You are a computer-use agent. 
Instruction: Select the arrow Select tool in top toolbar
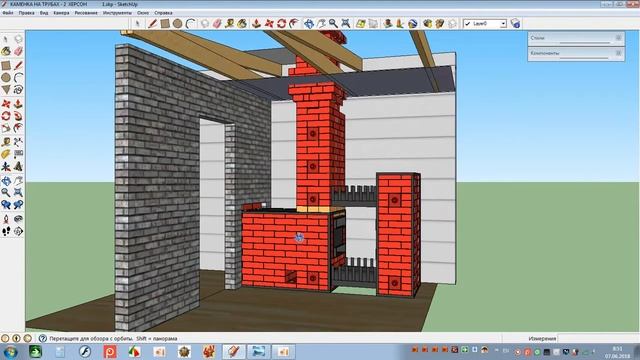pyautogui.click(x=138, y=24)
